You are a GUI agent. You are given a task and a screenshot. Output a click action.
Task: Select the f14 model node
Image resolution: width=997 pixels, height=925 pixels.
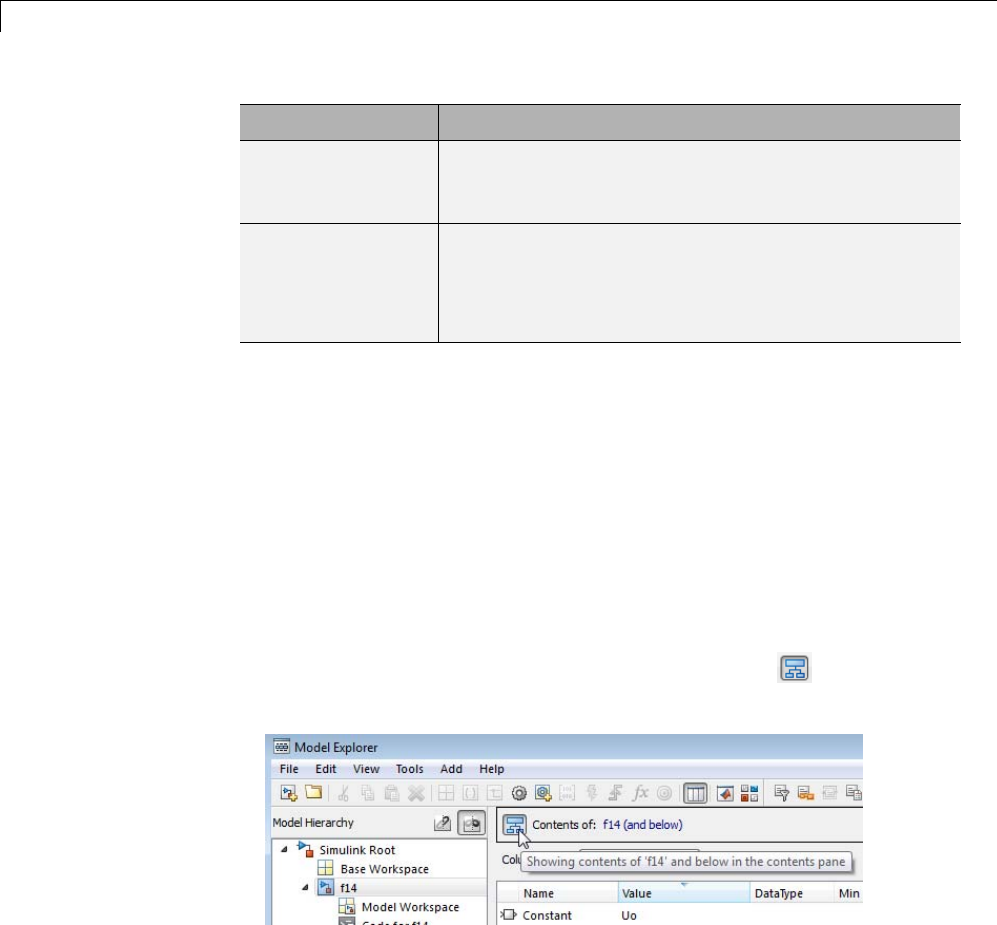point(348,887)
